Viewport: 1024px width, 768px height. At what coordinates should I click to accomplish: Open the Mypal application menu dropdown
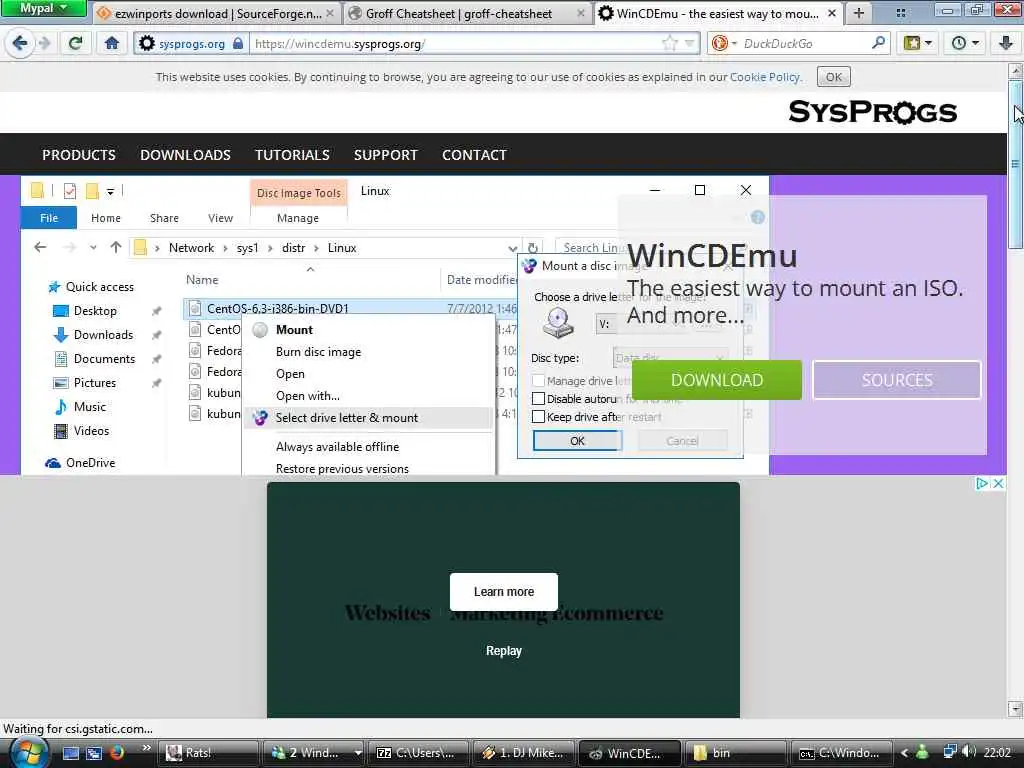pos(43,8)
